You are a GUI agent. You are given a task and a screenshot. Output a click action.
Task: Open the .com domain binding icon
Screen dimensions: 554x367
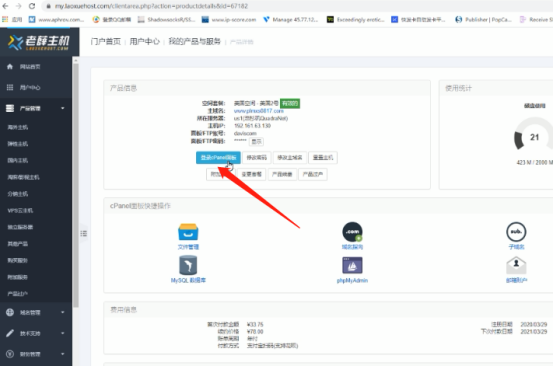point(352,232)
